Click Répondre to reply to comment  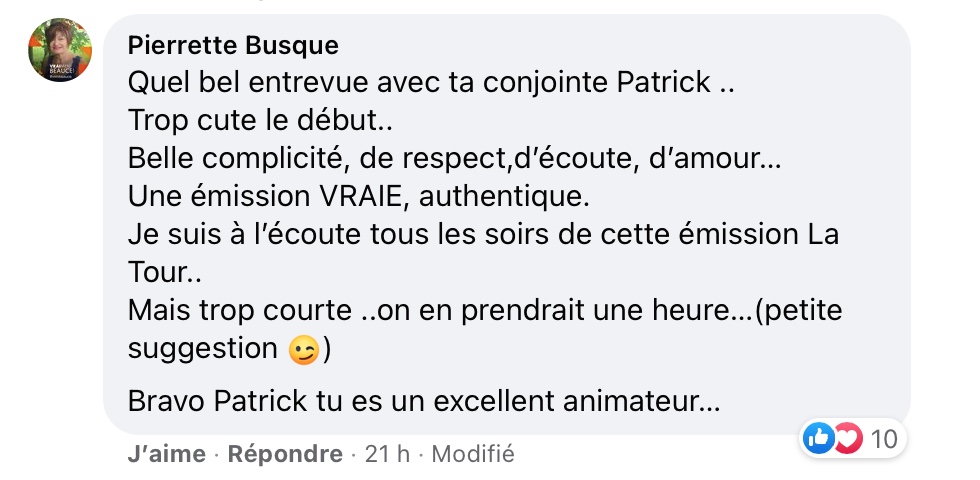[x=285, y=454]
